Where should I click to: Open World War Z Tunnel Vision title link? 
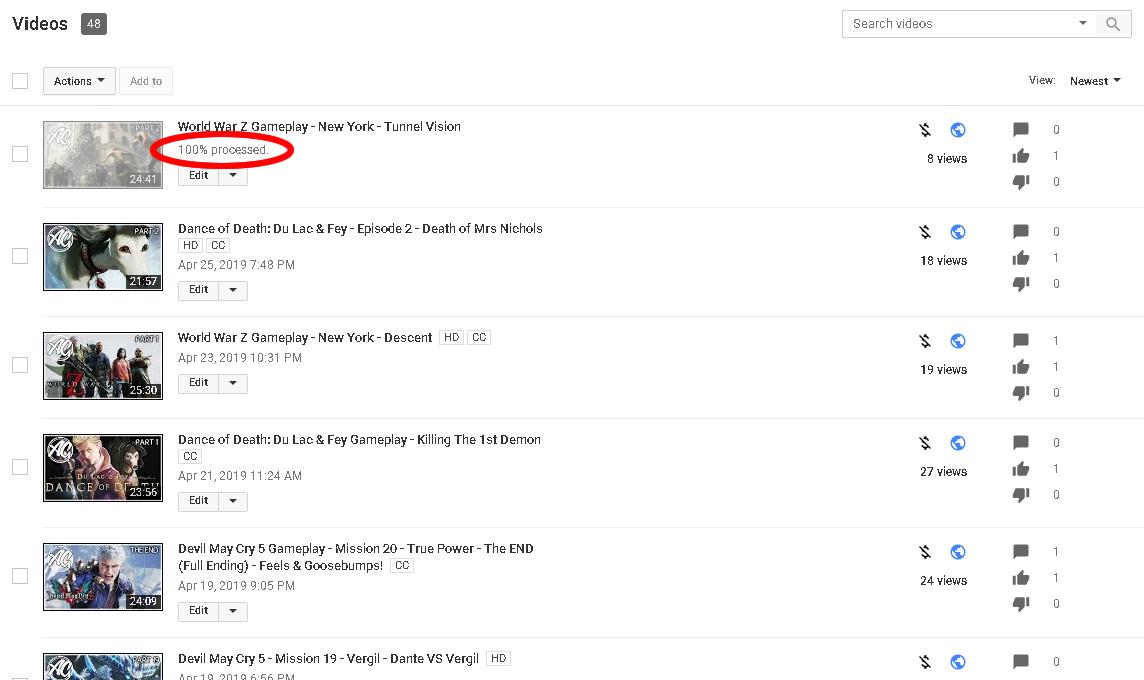320,126
